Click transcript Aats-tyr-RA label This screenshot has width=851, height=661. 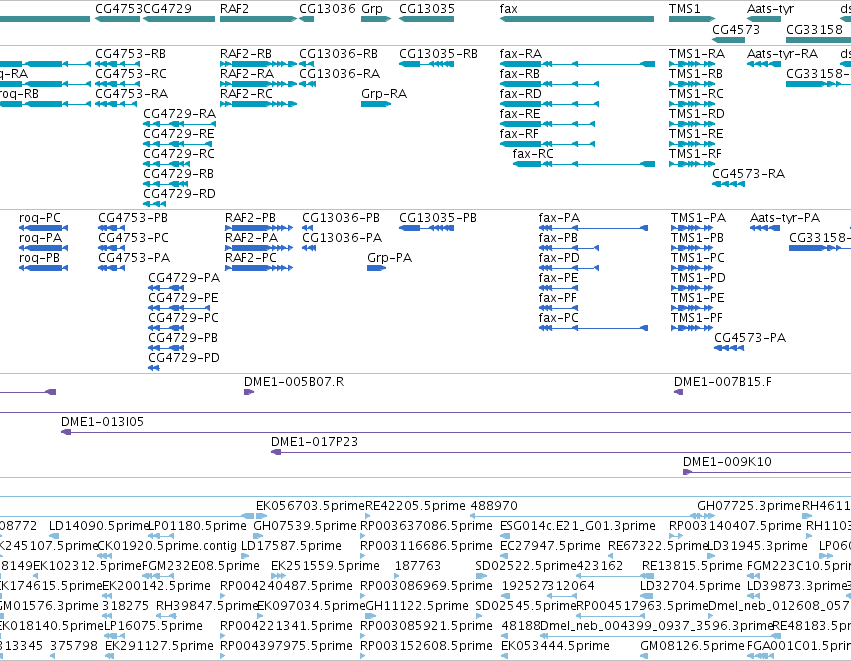click(782, 54)
